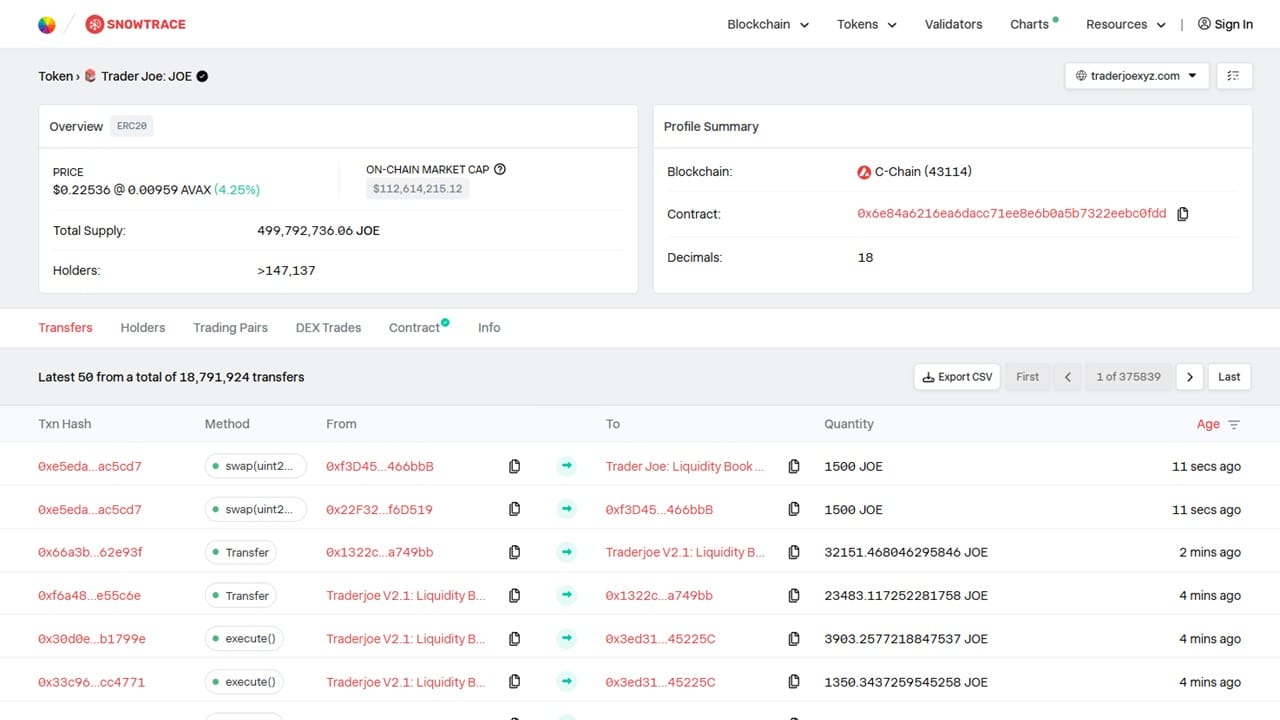Click 1 of 375839 page indicator
The height and width of the screenshot is (720, 1280).
[1128, 377]
